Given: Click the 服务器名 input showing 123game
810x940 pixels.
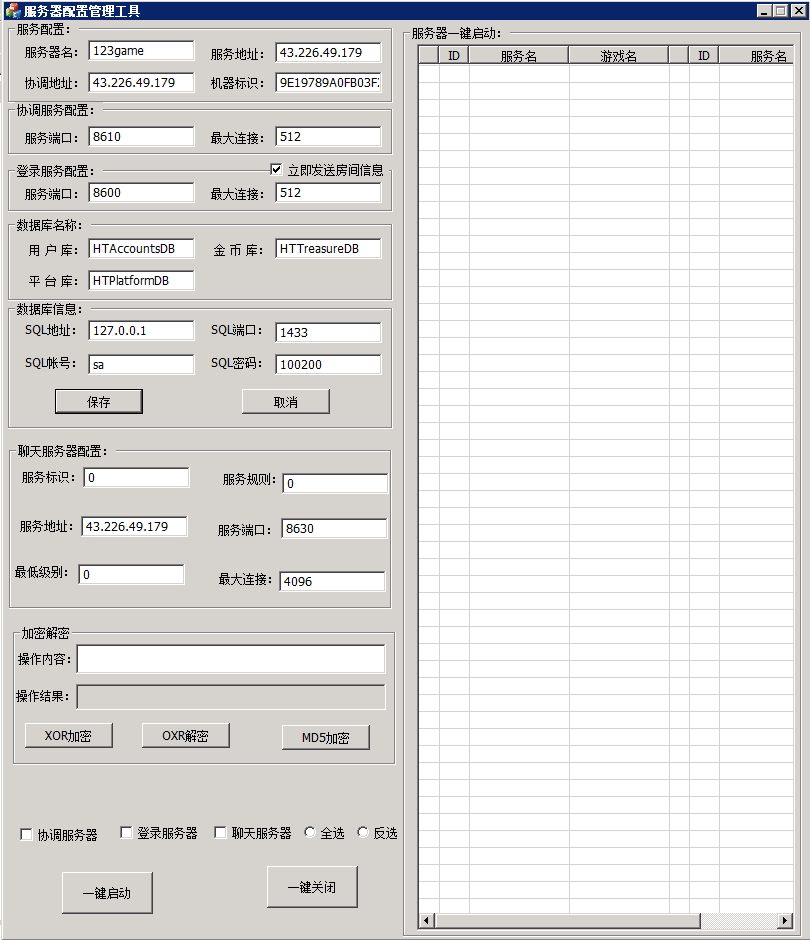Looking at the screenshot, I should [140, 50].
